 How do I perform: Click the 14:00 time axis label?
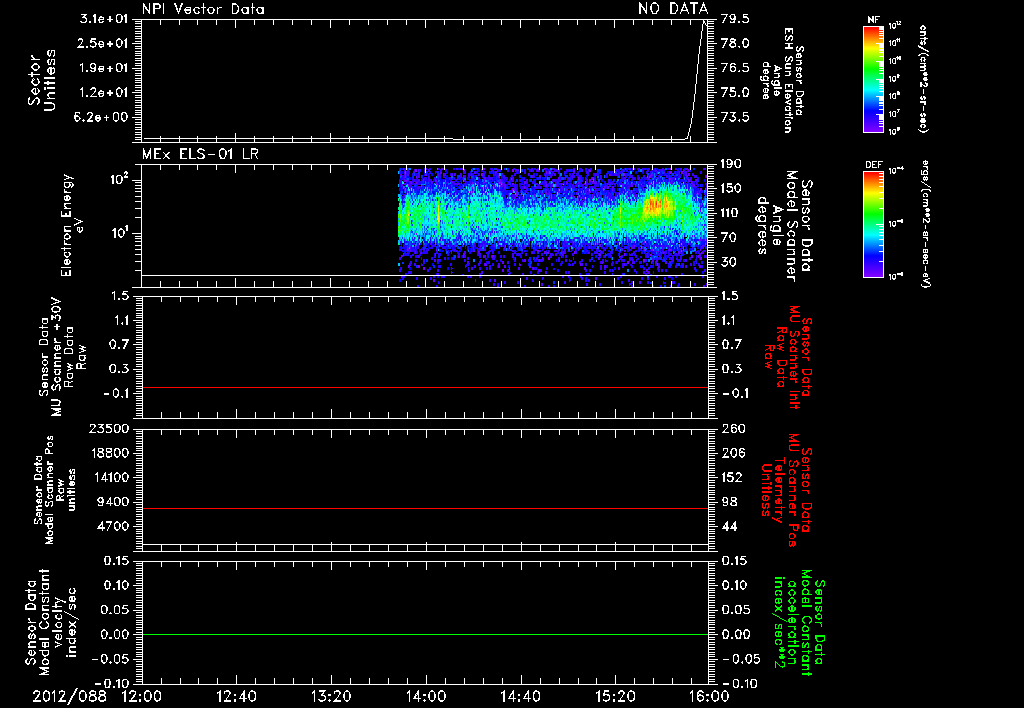(x=426, y=696)
